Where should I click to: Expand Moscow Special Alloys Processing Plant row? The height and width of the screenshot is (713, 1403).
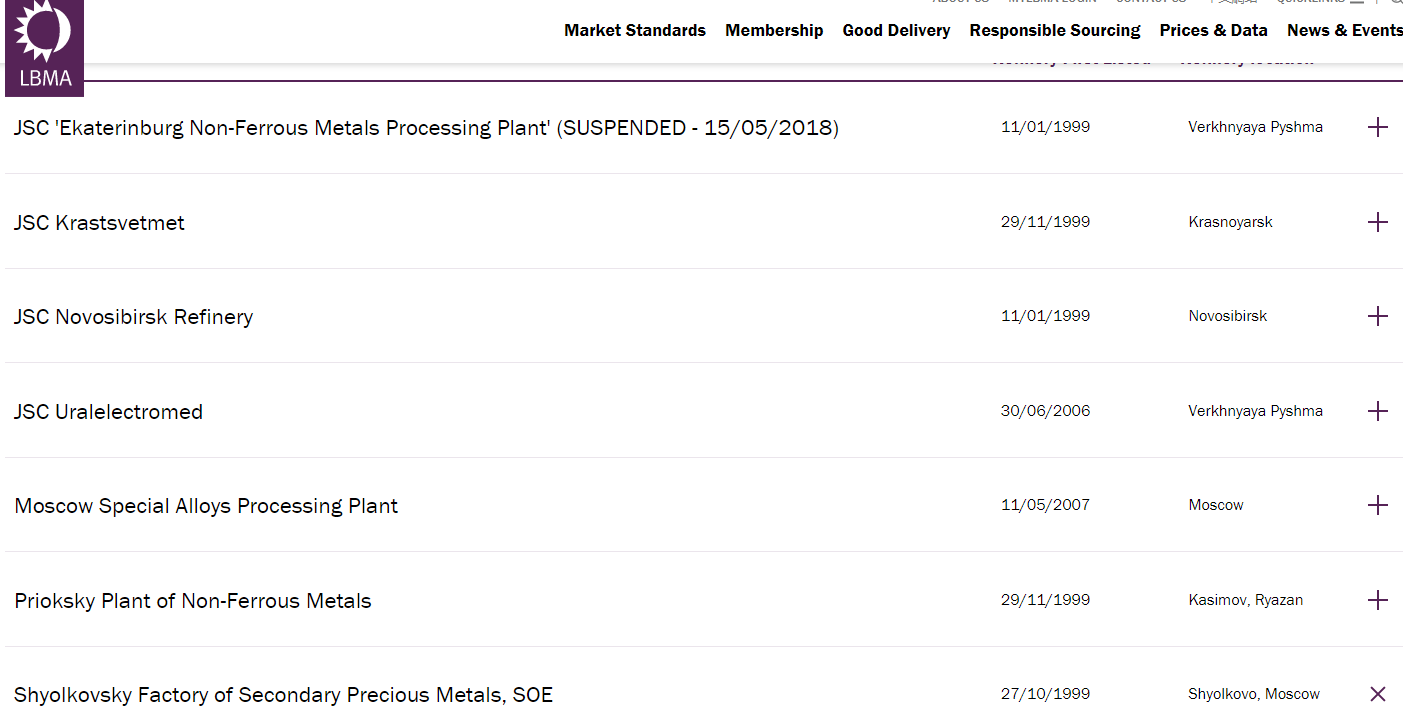pos(1377,505)
